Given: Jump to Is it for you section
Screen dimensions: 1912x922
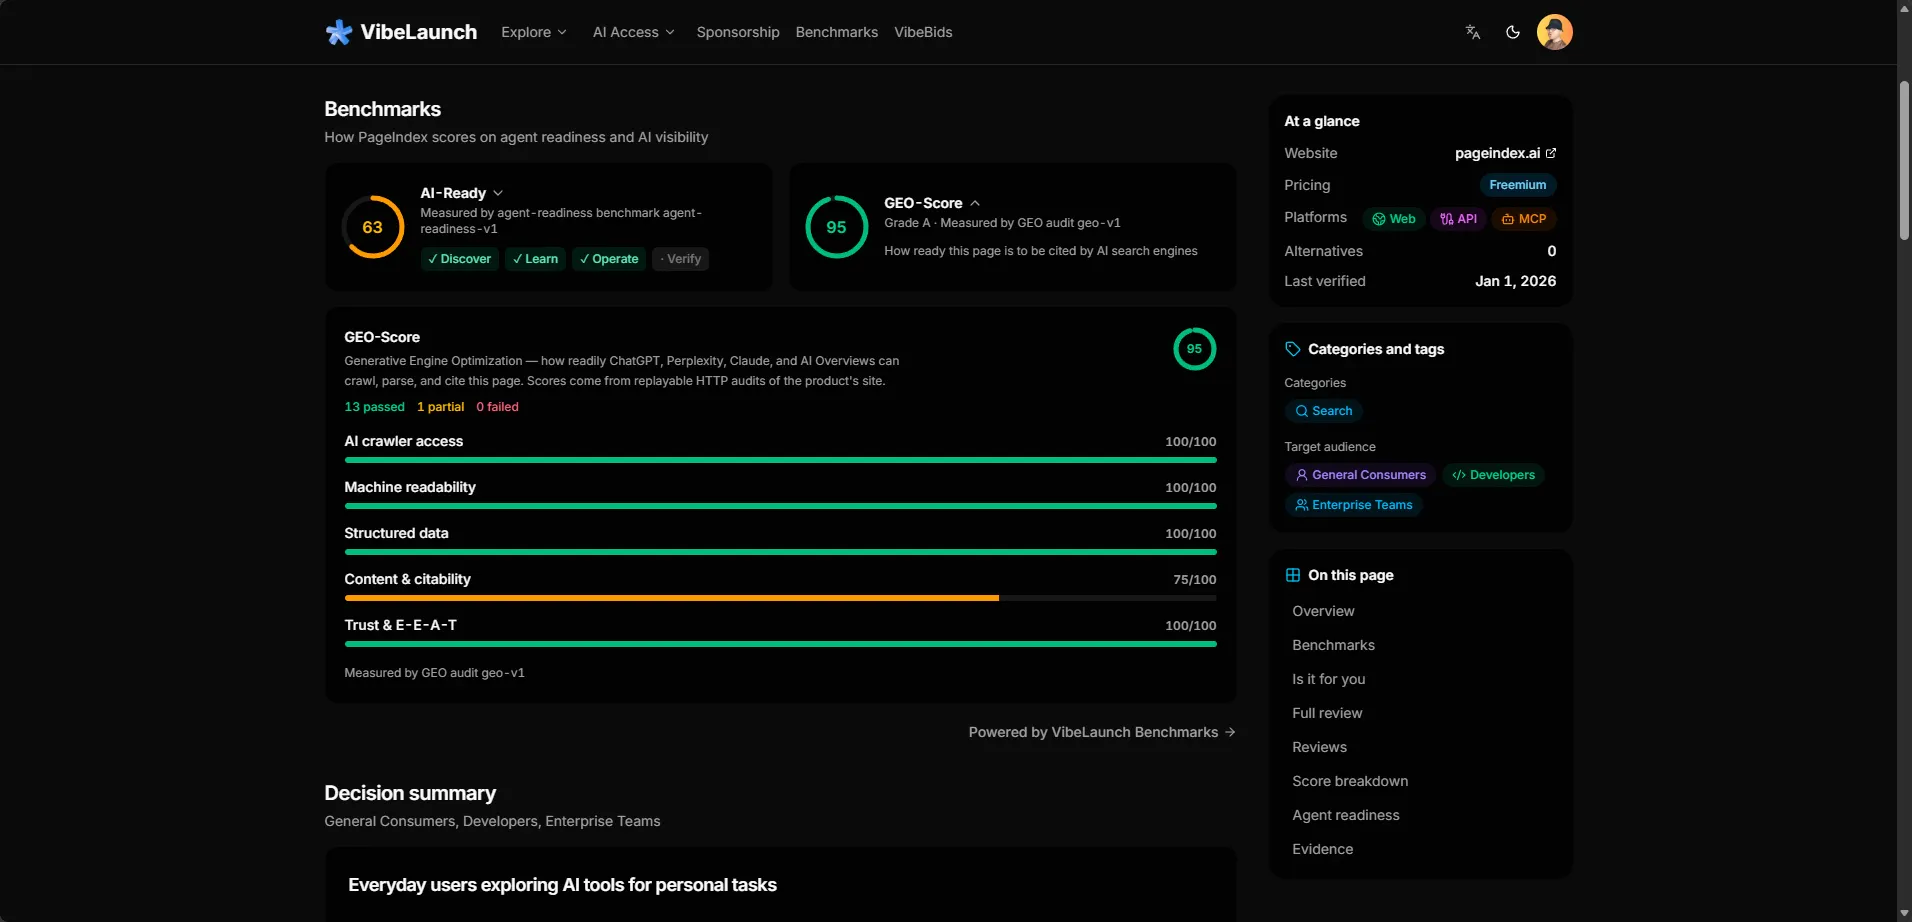Looking at the screenshot, I should pyautogui.click(x=1328, y=679).
